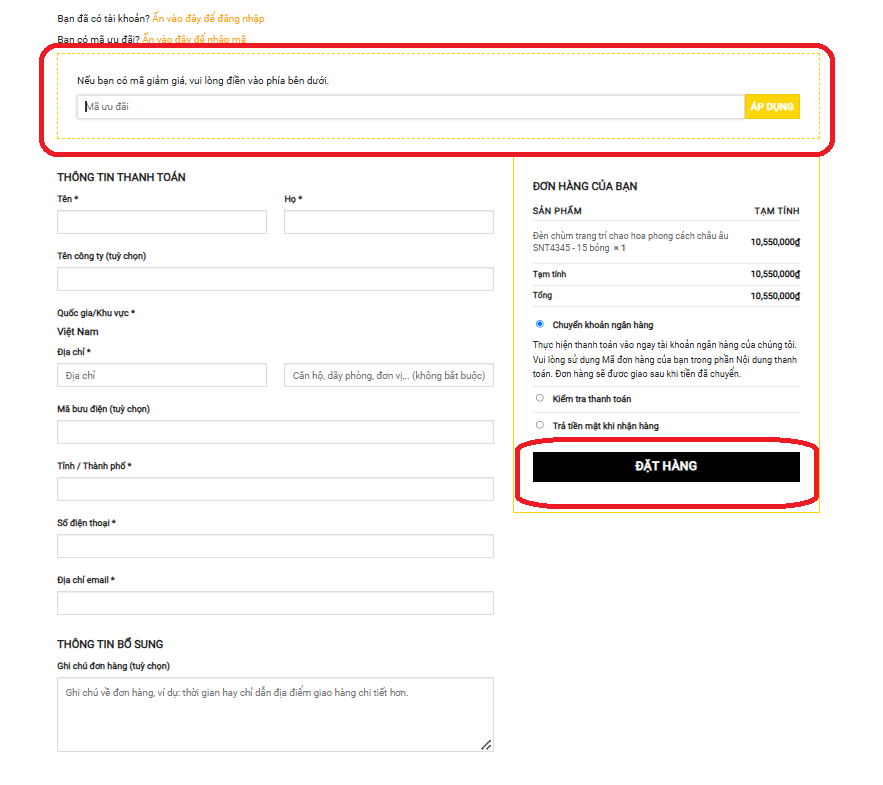The image size is (883, 785).
Task: Select the 'Tỉnh / Thành phố' field
Action: point(275,489)
